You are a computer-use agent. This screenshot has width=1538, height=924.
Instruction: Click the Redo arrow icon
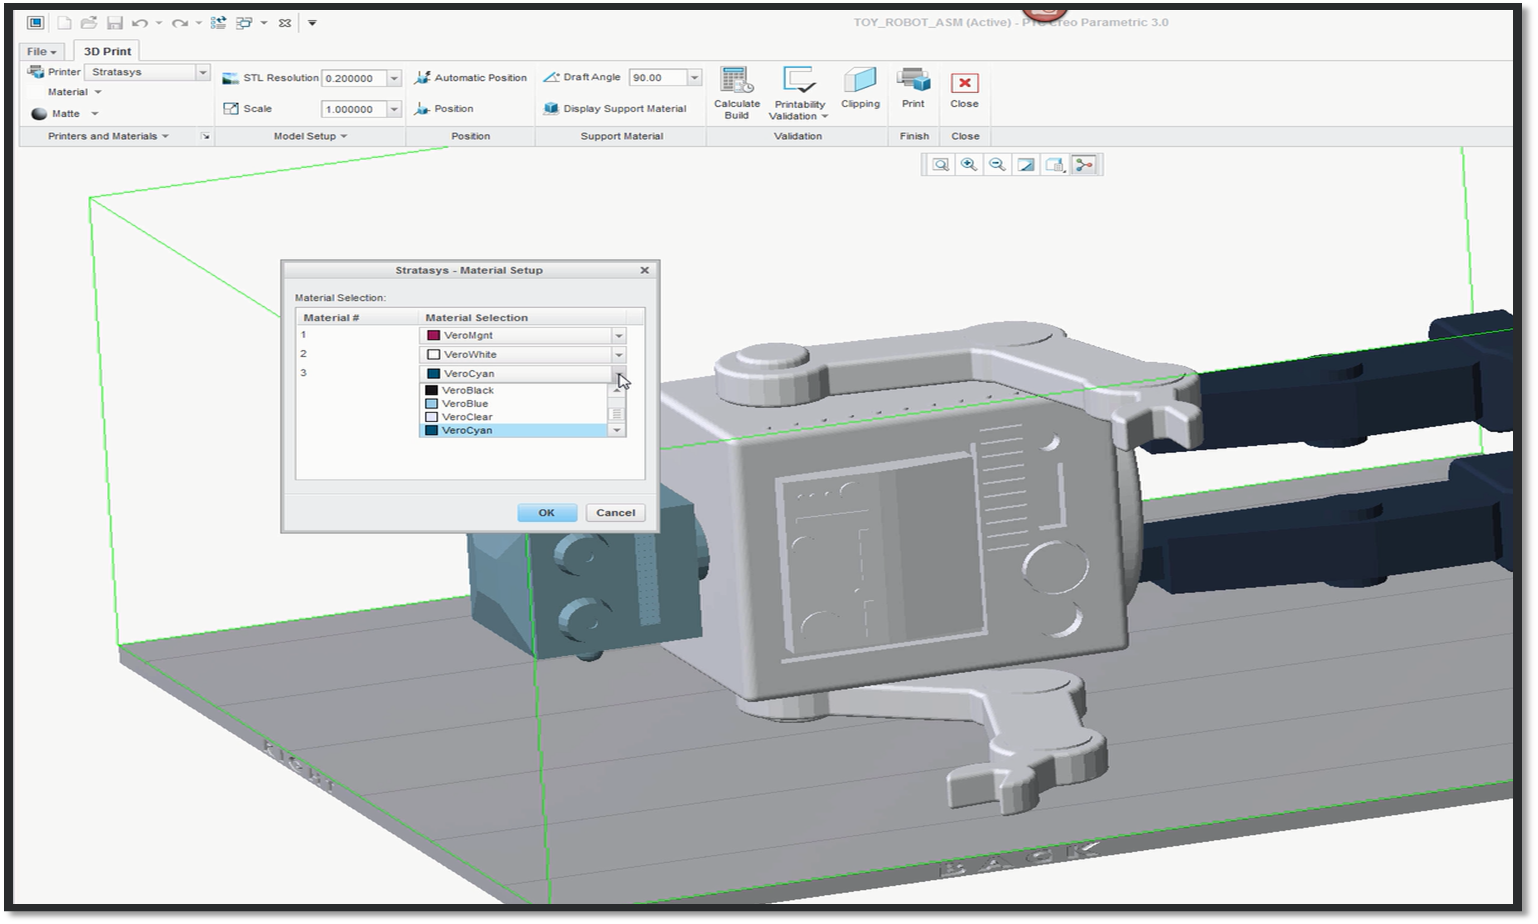[179, 22]
